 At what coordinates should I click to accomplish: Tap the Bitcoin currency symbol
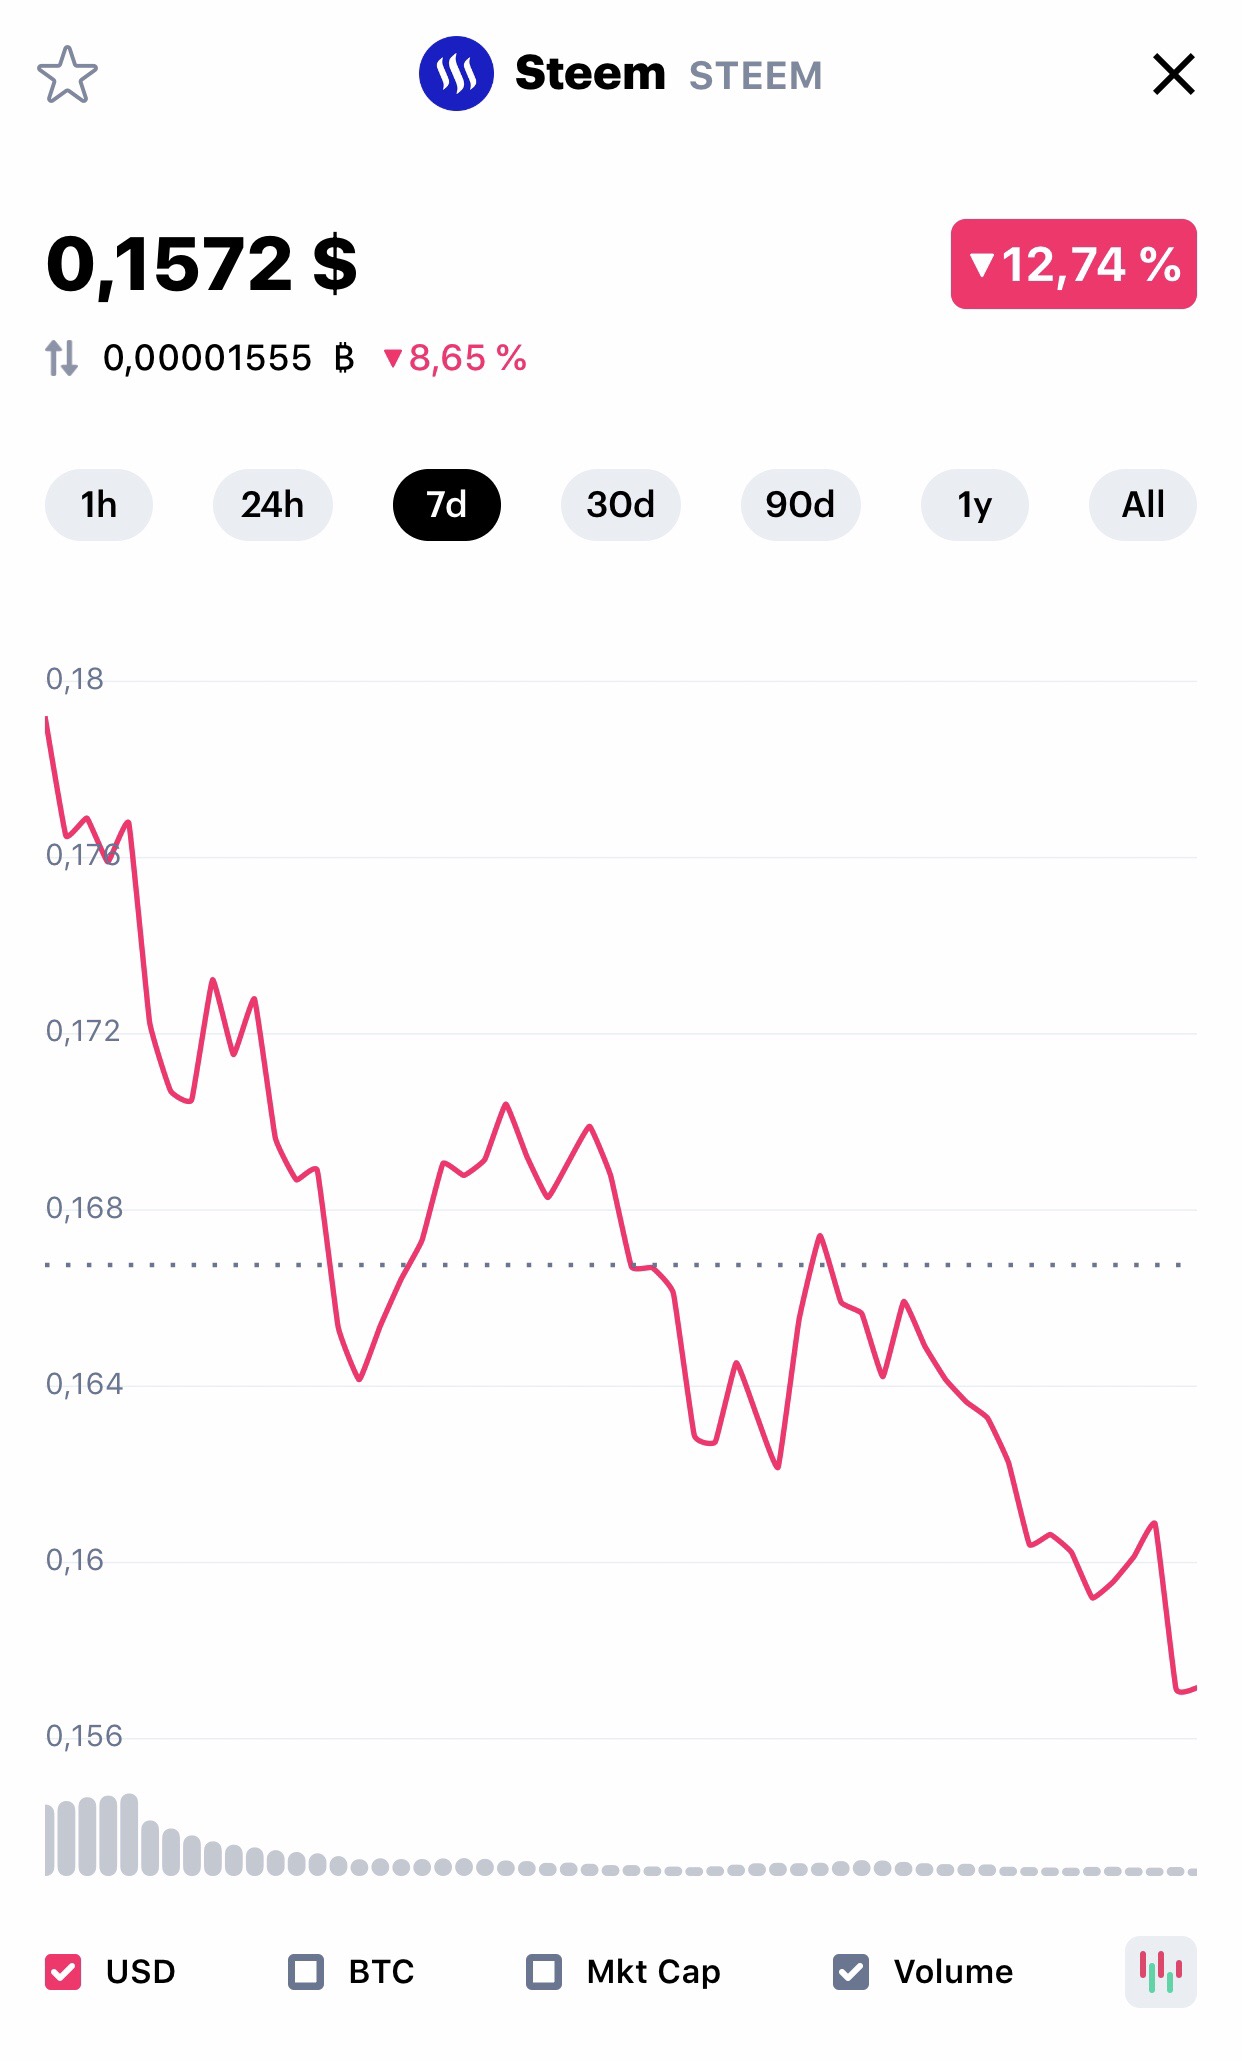(x=344, y=357)
